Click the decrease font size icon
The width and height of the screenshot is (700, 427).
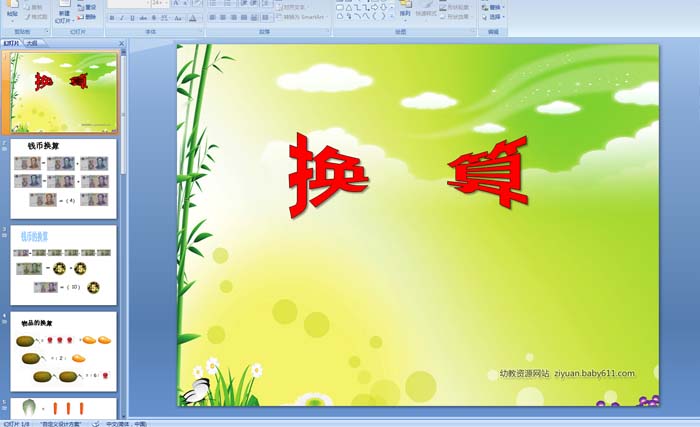point(185,3)
